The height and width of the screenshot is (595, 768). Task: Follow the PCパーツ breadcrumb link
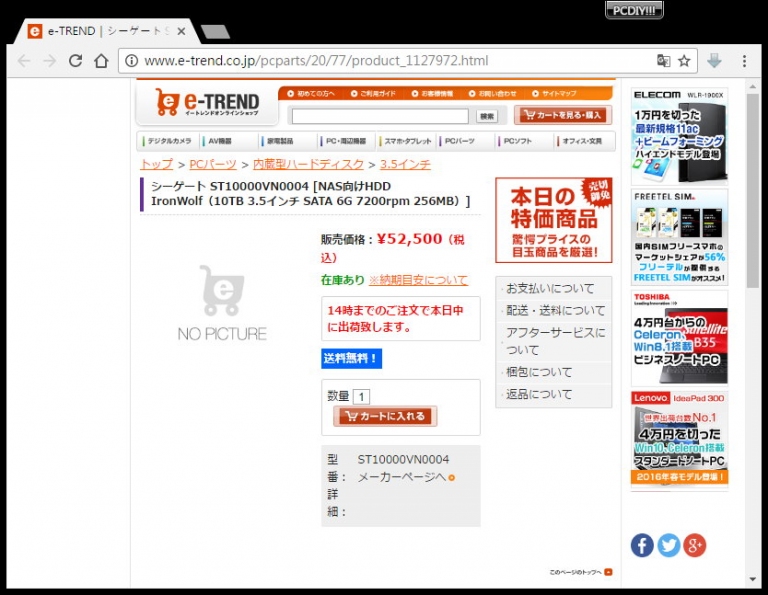[x=213, y=164]
